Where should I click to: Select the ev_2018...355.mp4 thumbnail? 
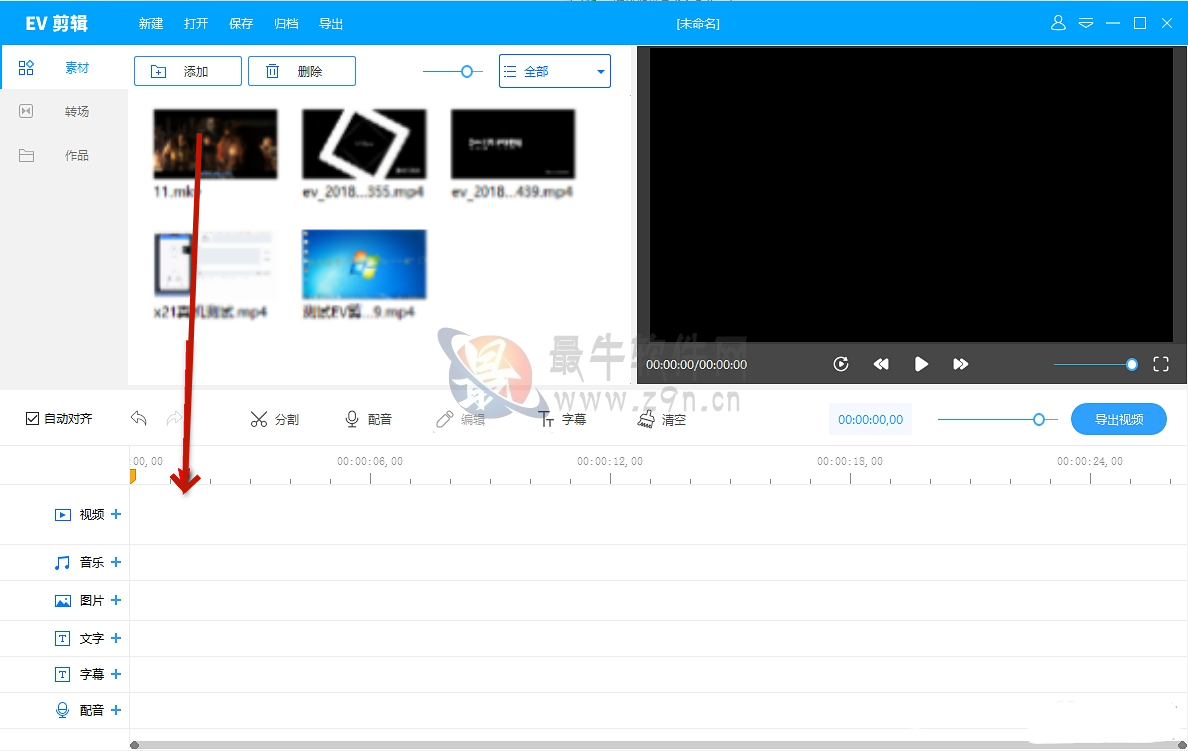click(x=364, y=144)
